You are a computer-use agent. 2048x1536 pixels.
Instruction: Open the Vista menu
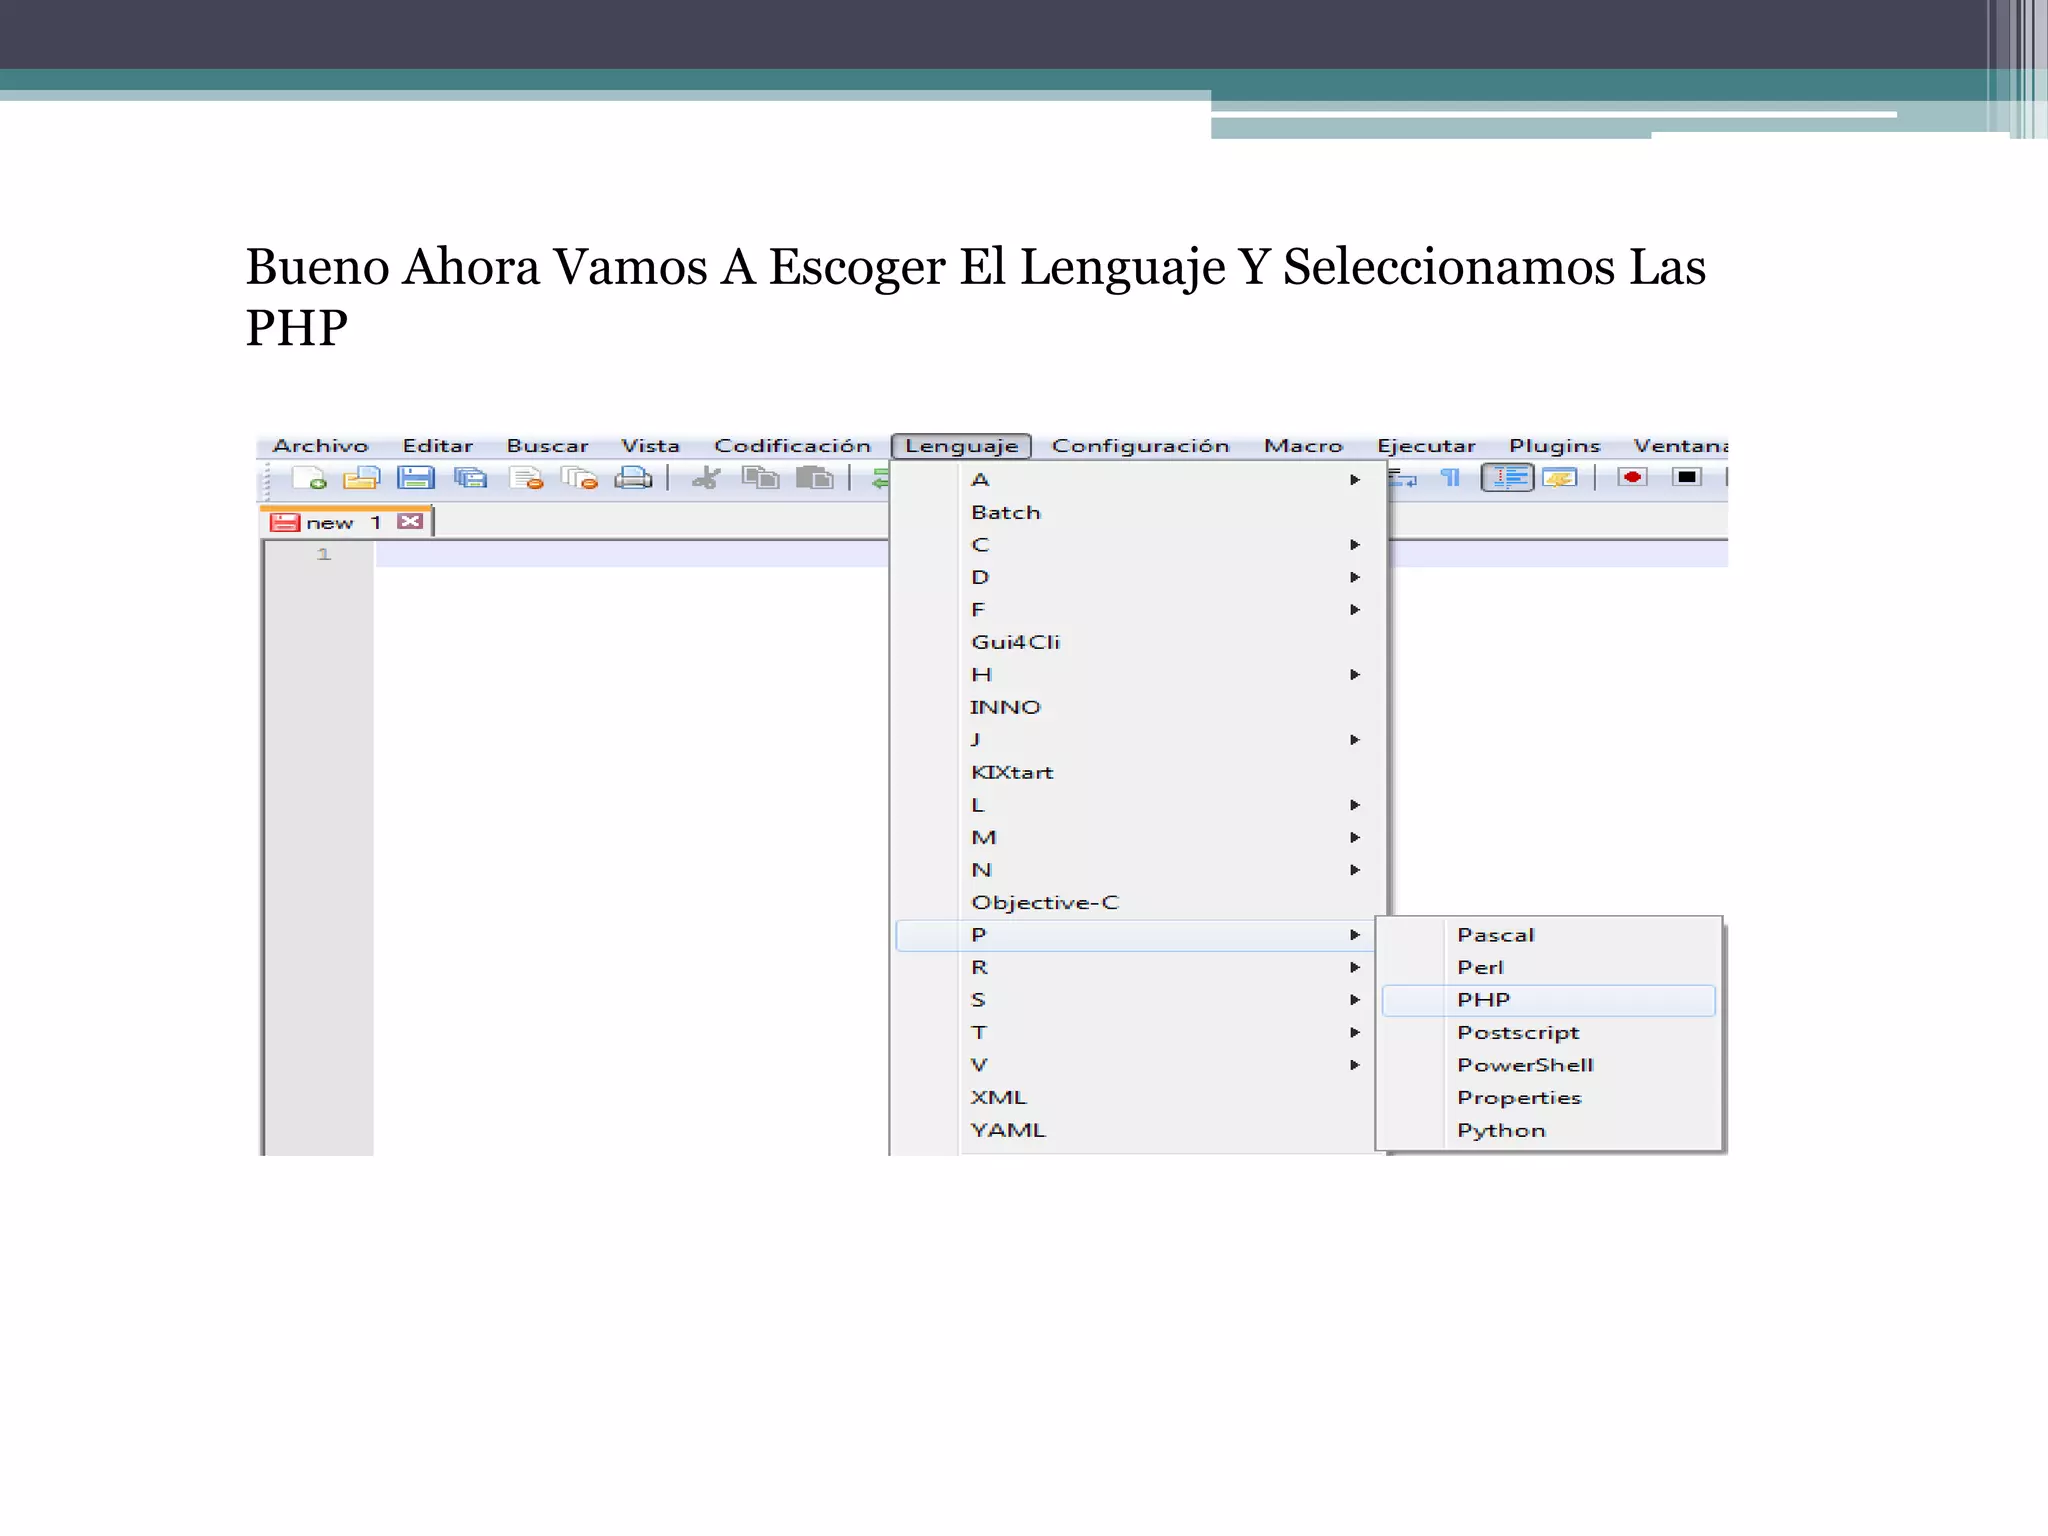point(650,446)
